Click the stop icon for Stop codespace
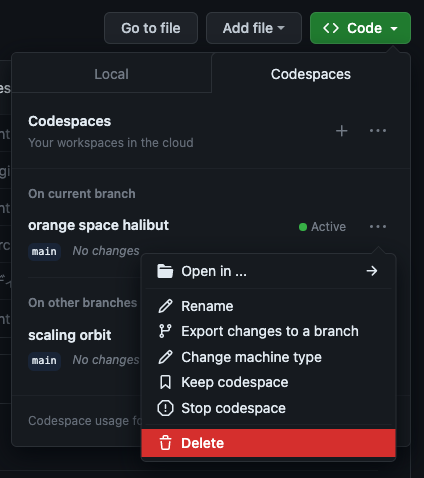Viewport: 424px width, 478px height. tap(165, 408)
